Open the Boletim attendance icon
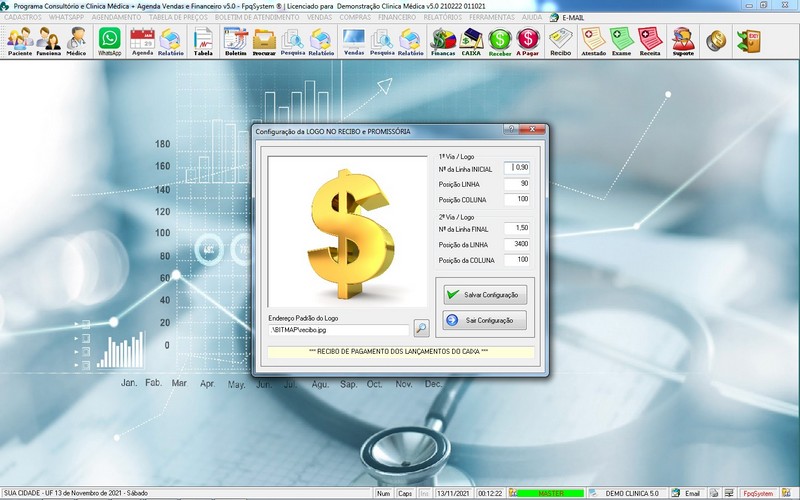Image resolution: width=800 pixels, height=500 pixels. (x=236, y=41)
